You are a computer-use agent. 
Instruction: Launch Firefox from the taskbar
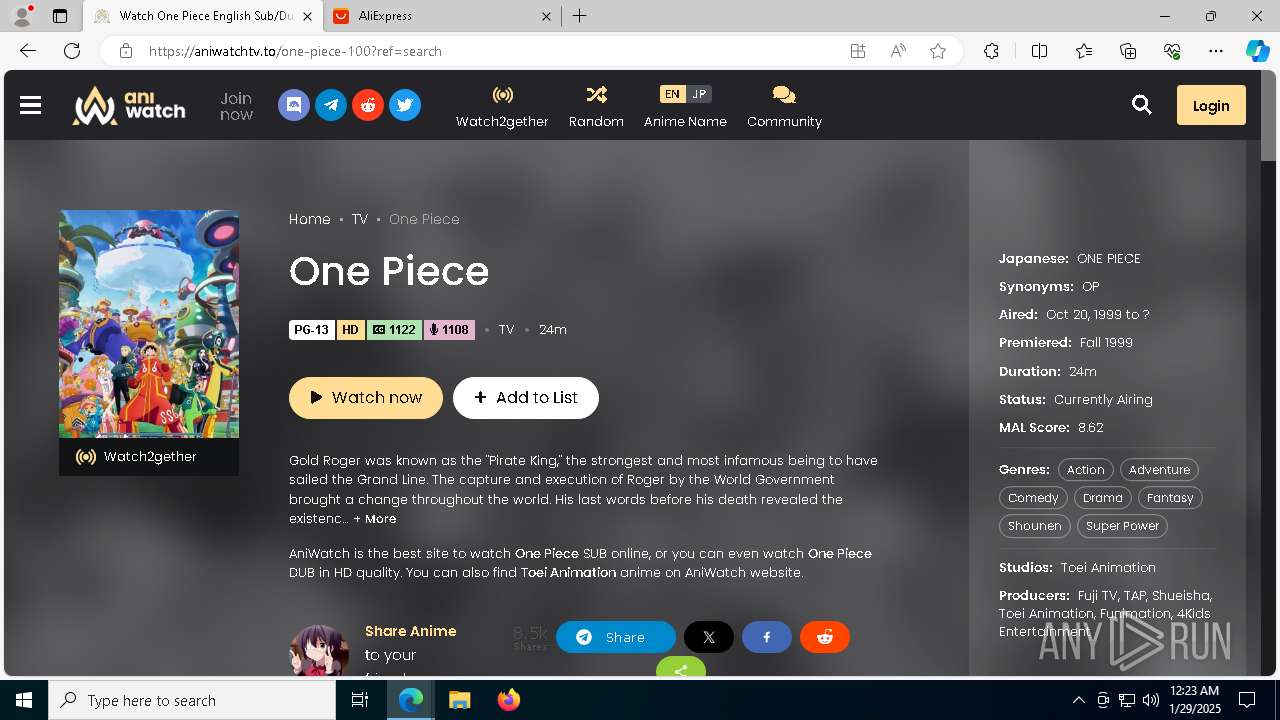(509, 700)
